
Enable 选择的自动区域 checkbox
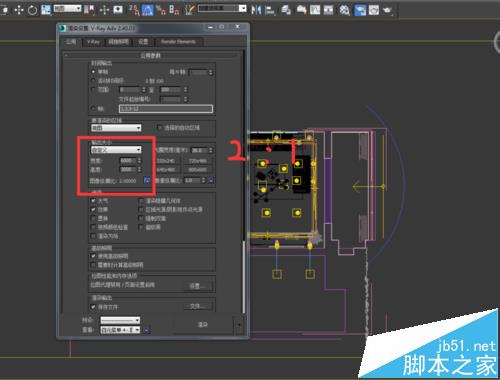[160, 128]
